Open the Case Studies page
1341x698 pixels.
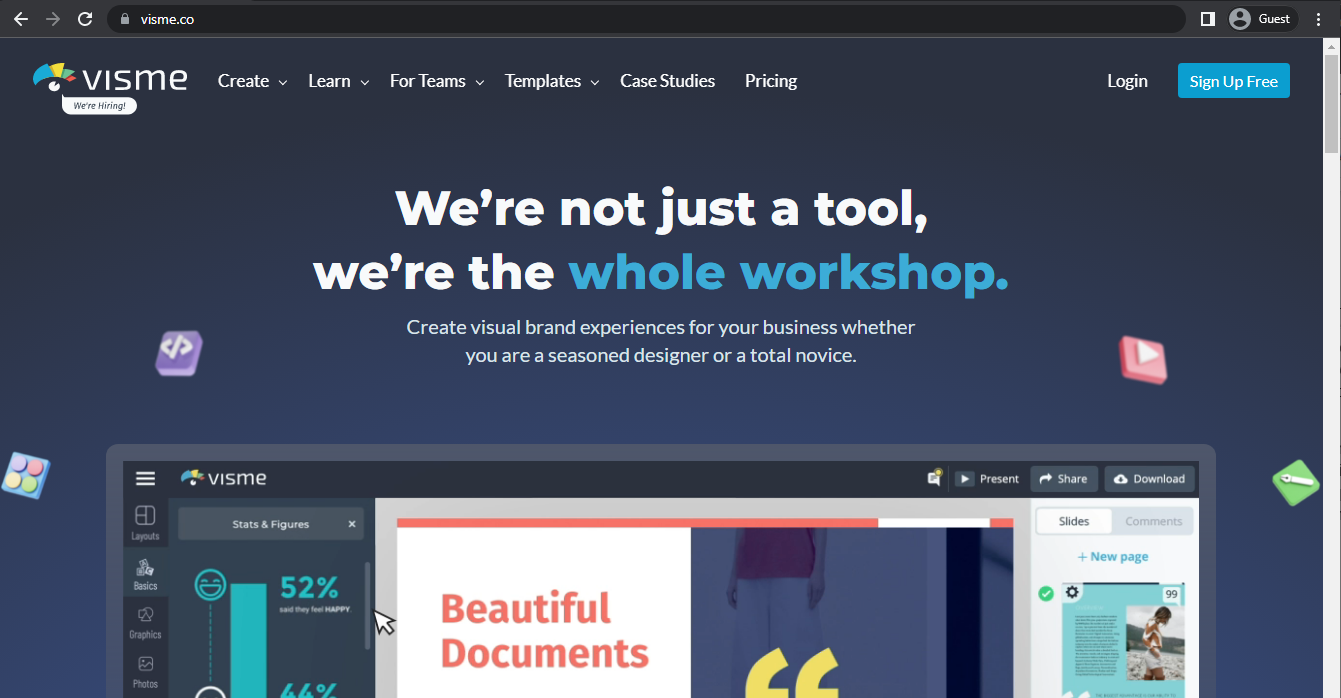coord(667,81)
